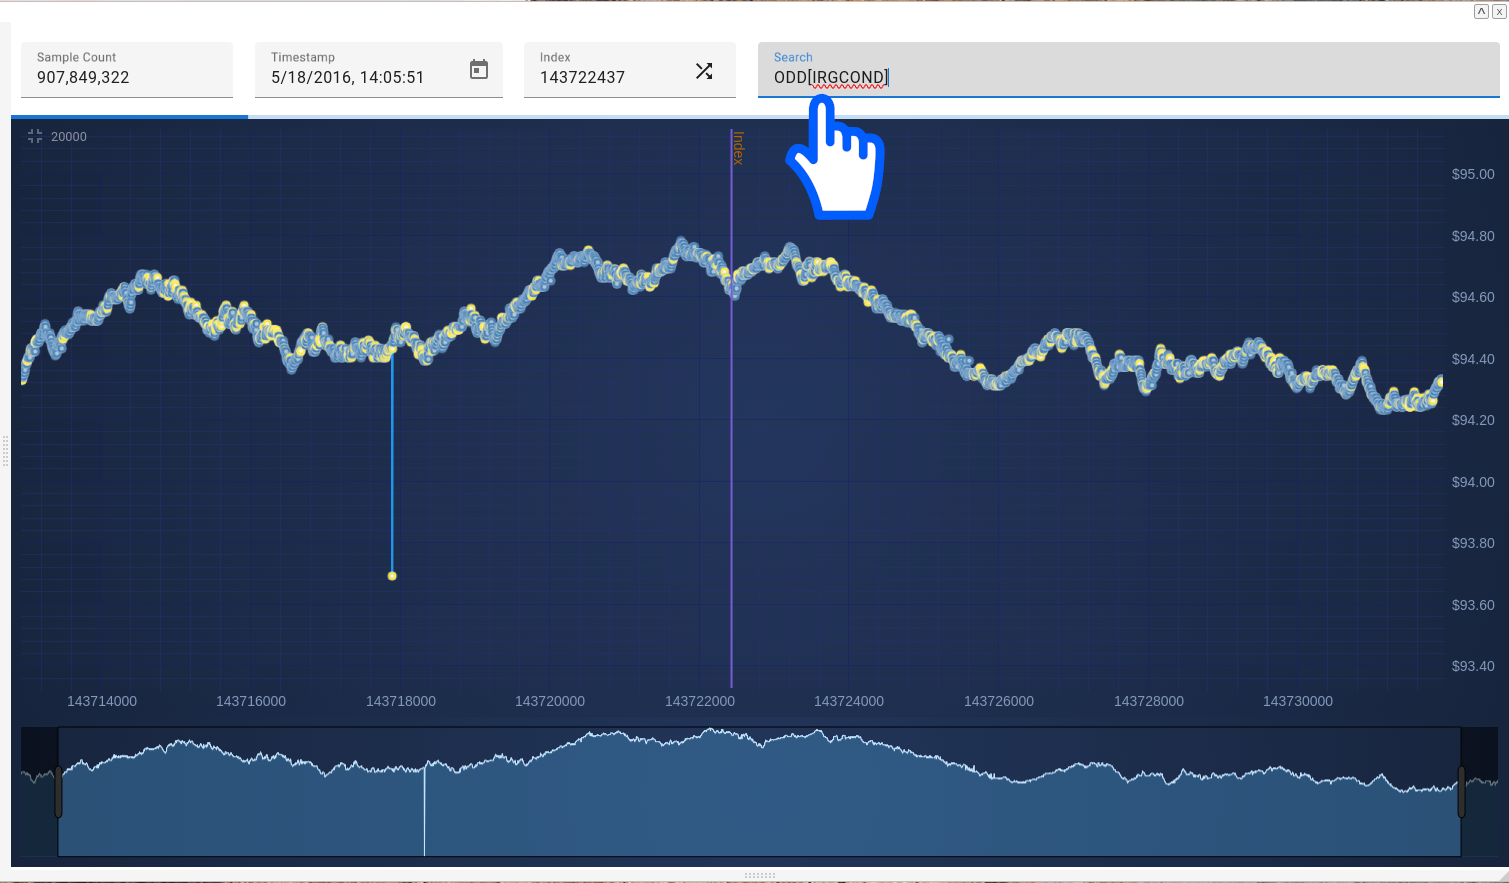Collapse the panel with the caret button

click(1481, 12)
